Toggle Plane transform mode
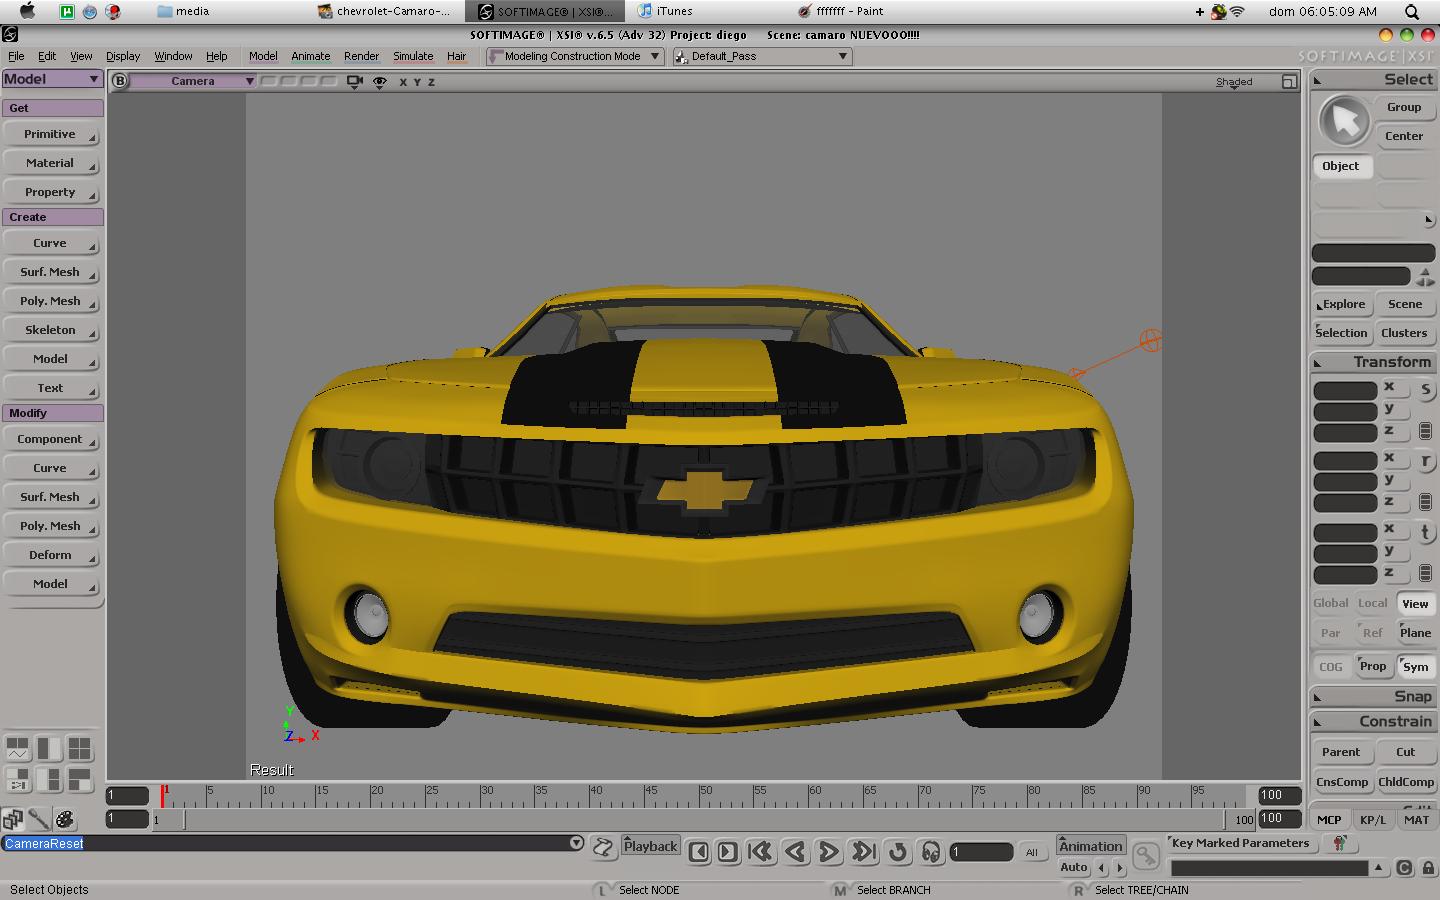1440x900 pixels. coord(1415,633)
